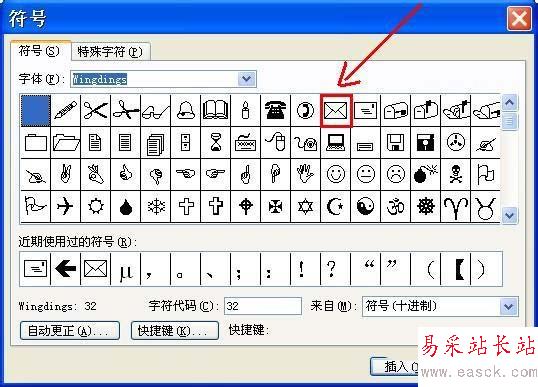Click the symbol grid scroll up arrow
Image resolution: width=538 pixels, height=387 pixels.
510,103
